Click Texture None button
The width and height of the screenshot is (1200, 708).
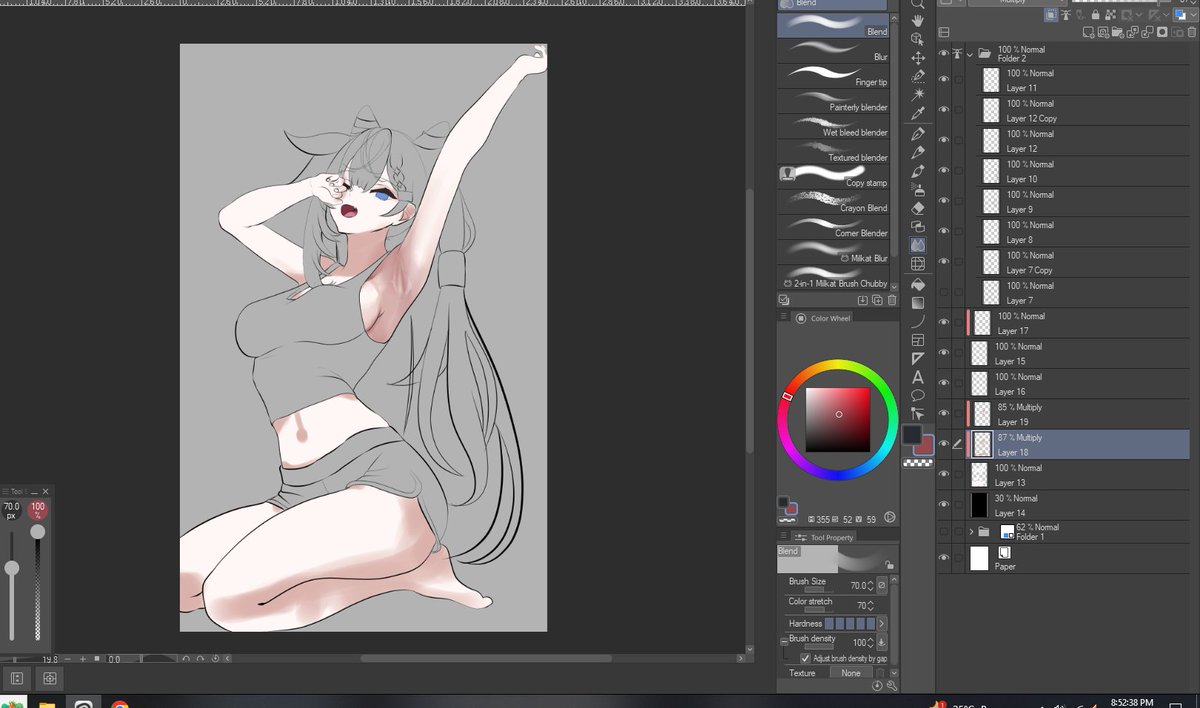851,673
